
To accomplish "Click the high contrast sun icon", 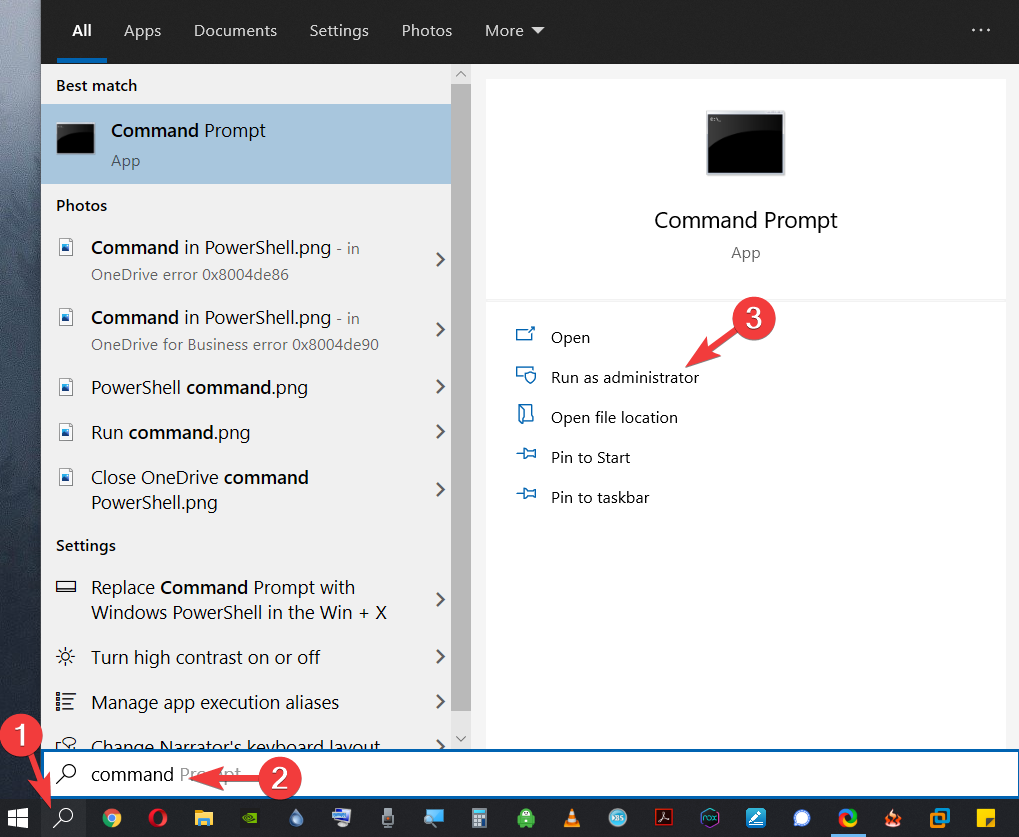I will [x=66, y=656].
